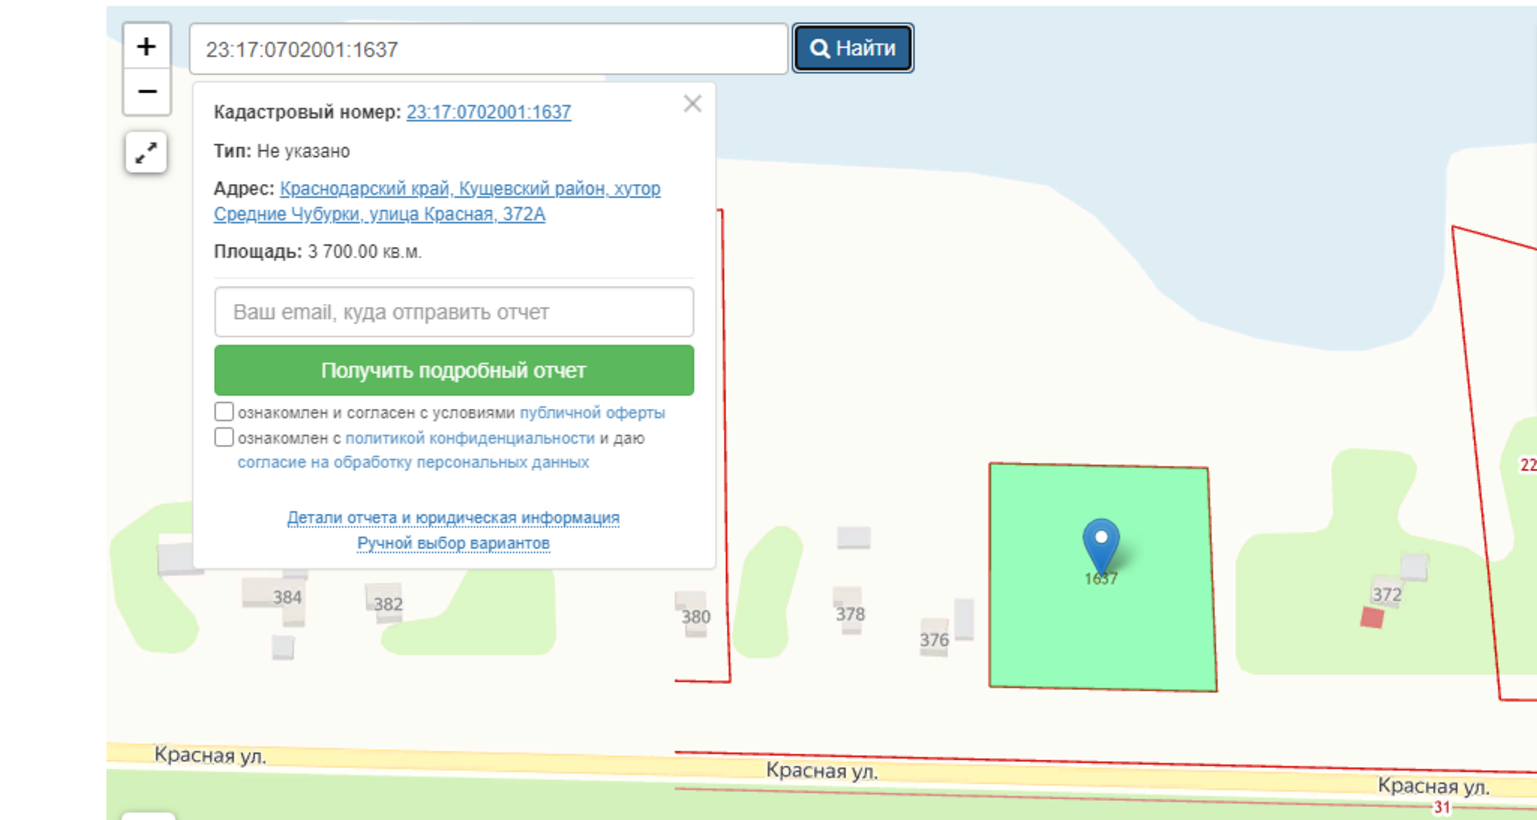Focus the email field for the report

(454, 312)
